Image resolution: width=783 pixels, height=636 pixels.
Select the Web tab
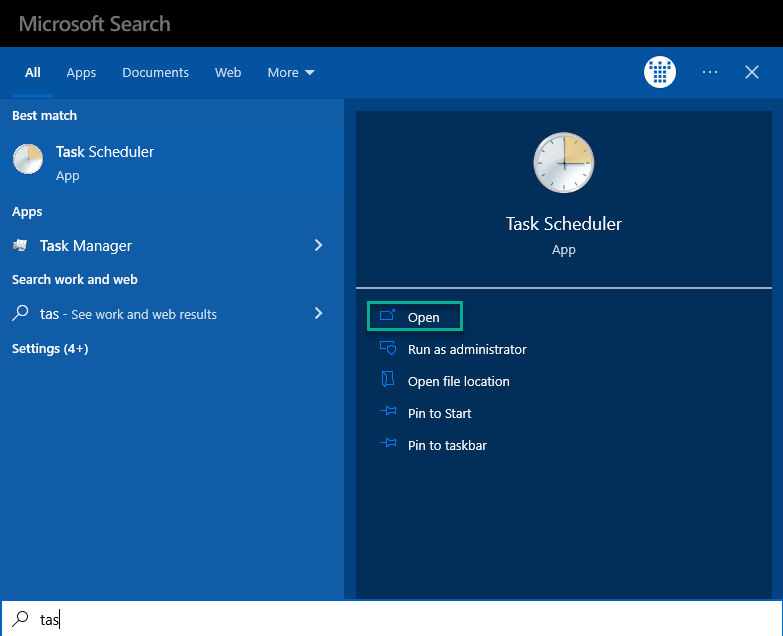(228, 73)
